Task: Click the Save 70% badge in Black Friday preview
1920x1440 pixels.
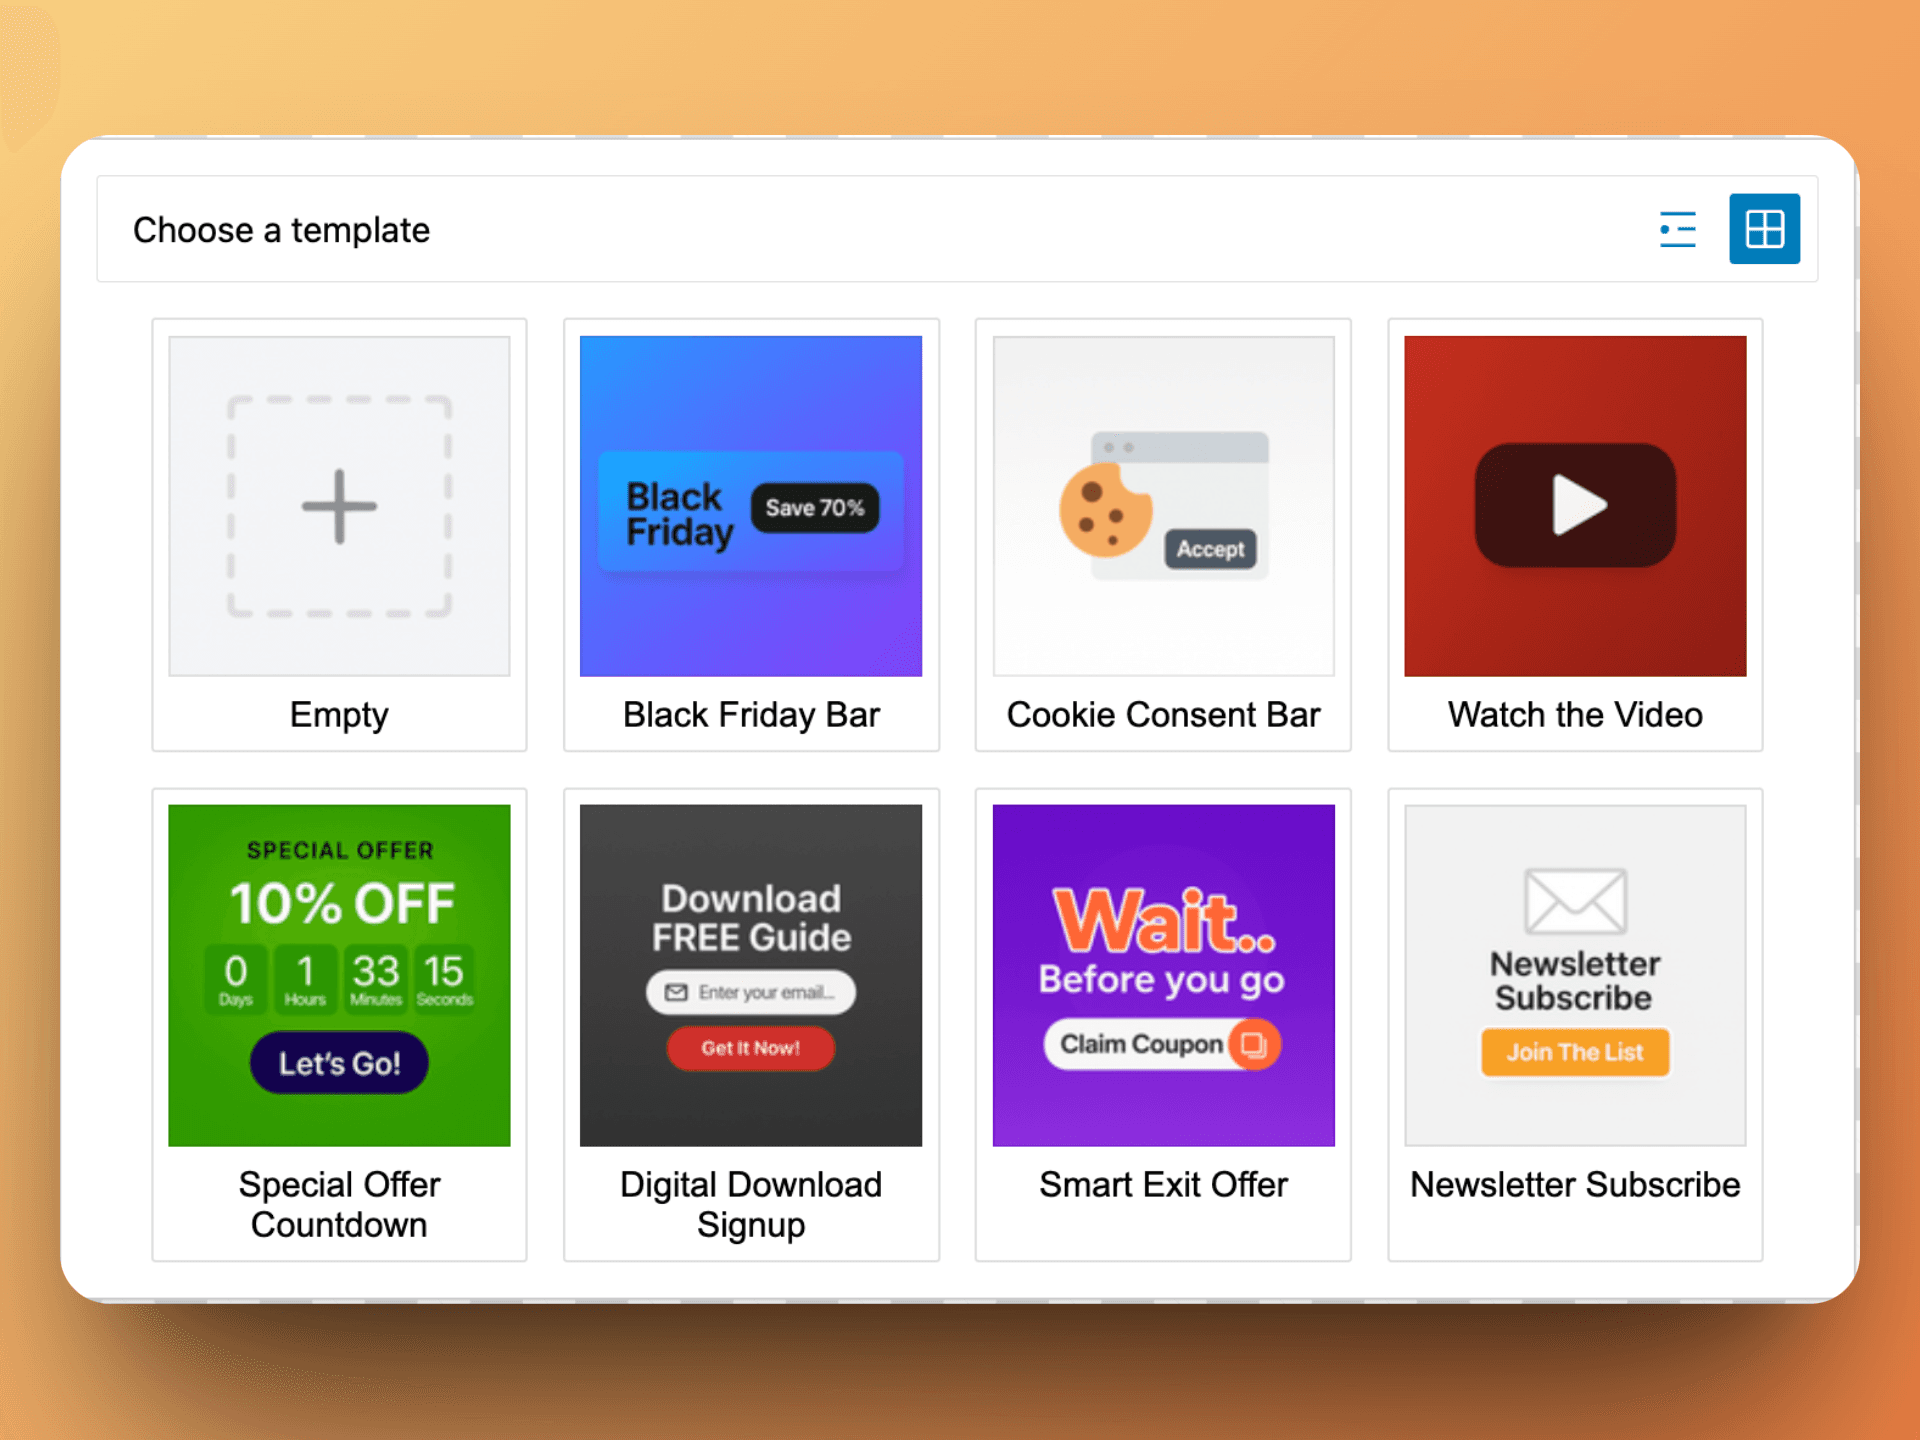Action: pos(815,508)
